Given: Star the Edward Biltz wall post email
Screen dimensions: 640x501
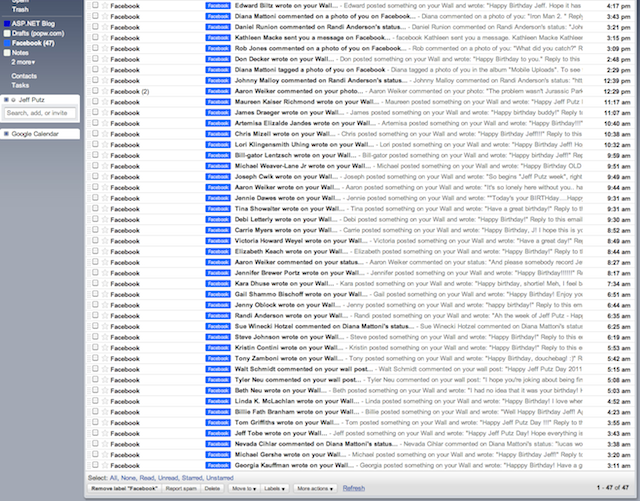Looking at the screenshot, I should 105,5.
